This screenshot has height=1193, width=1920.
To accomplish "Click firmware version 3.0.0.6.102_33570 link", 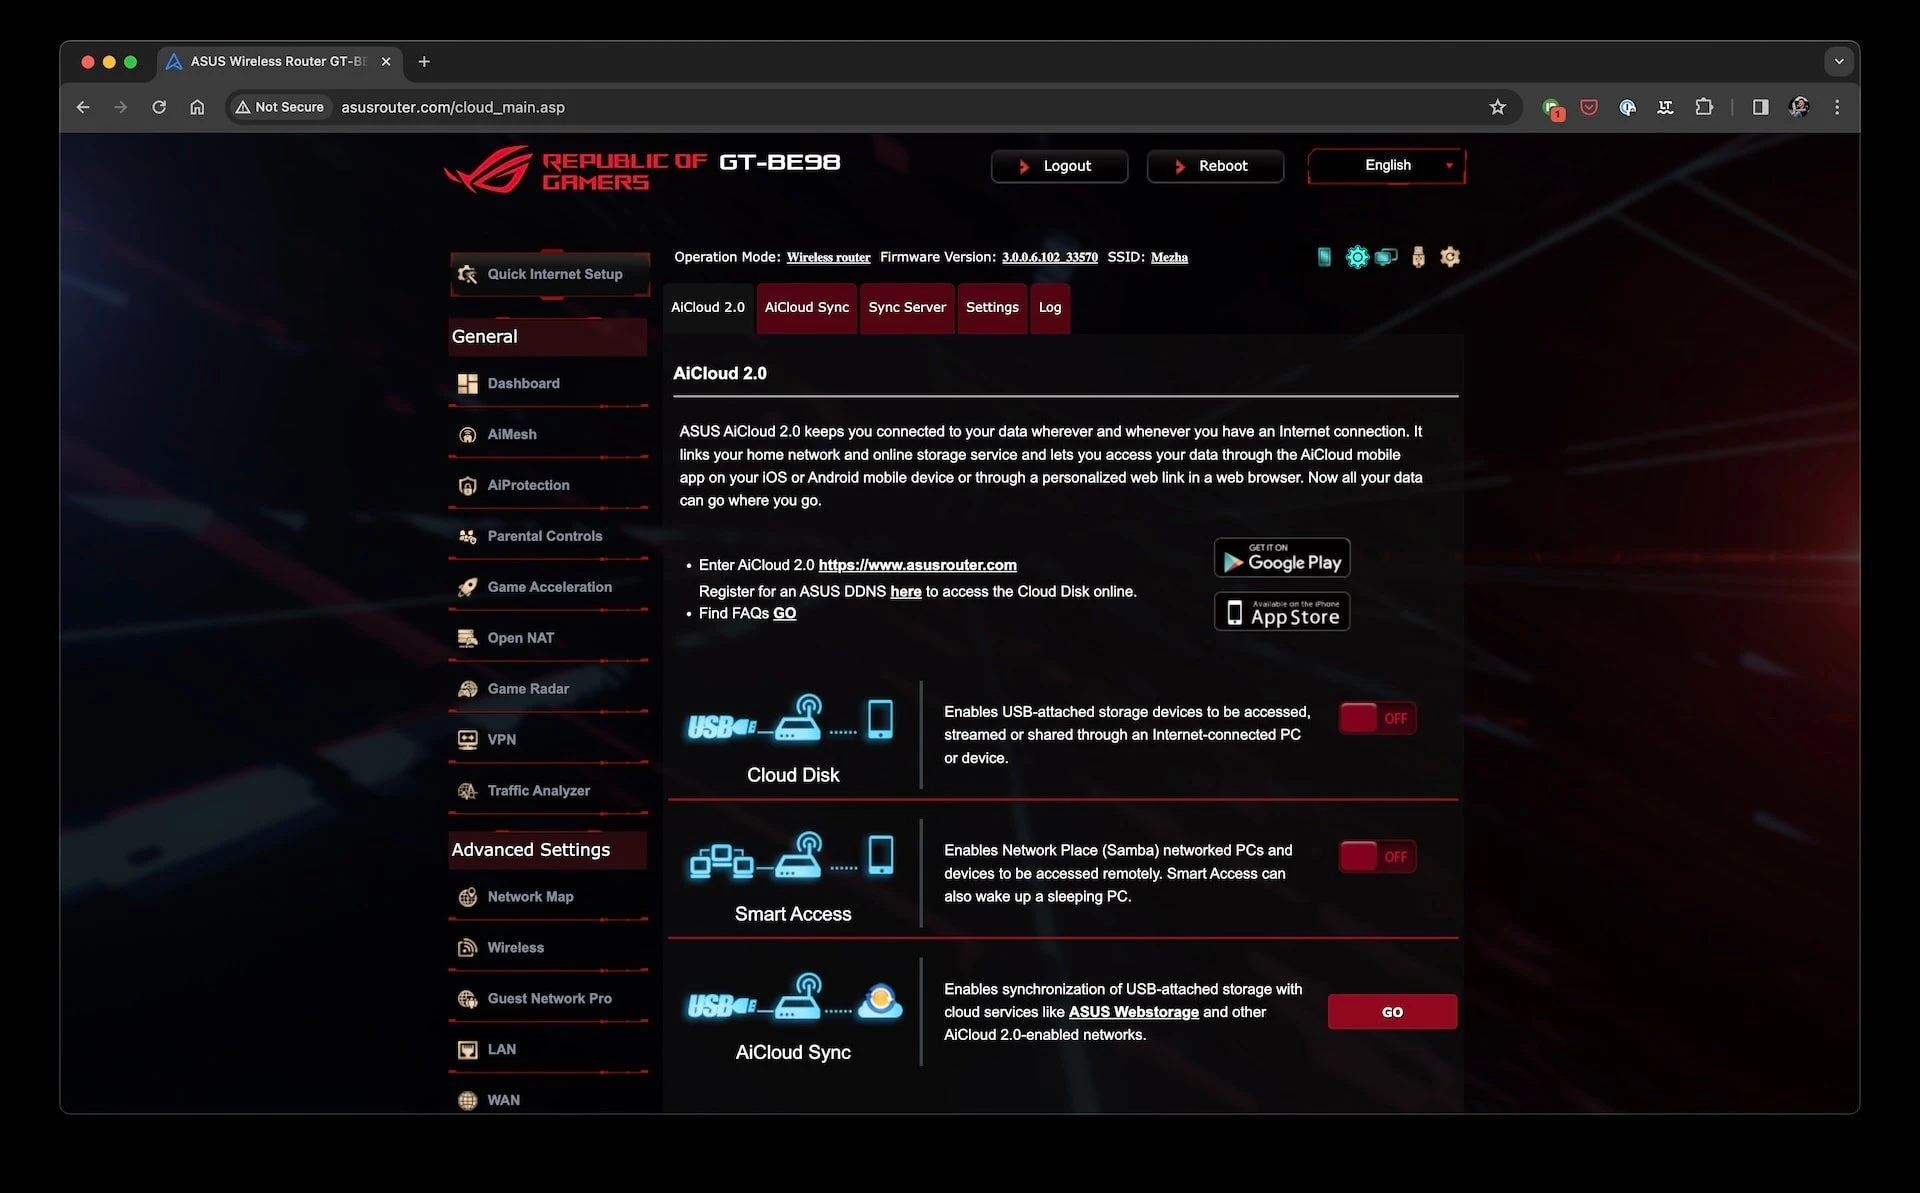I will tap(1049, 258).
